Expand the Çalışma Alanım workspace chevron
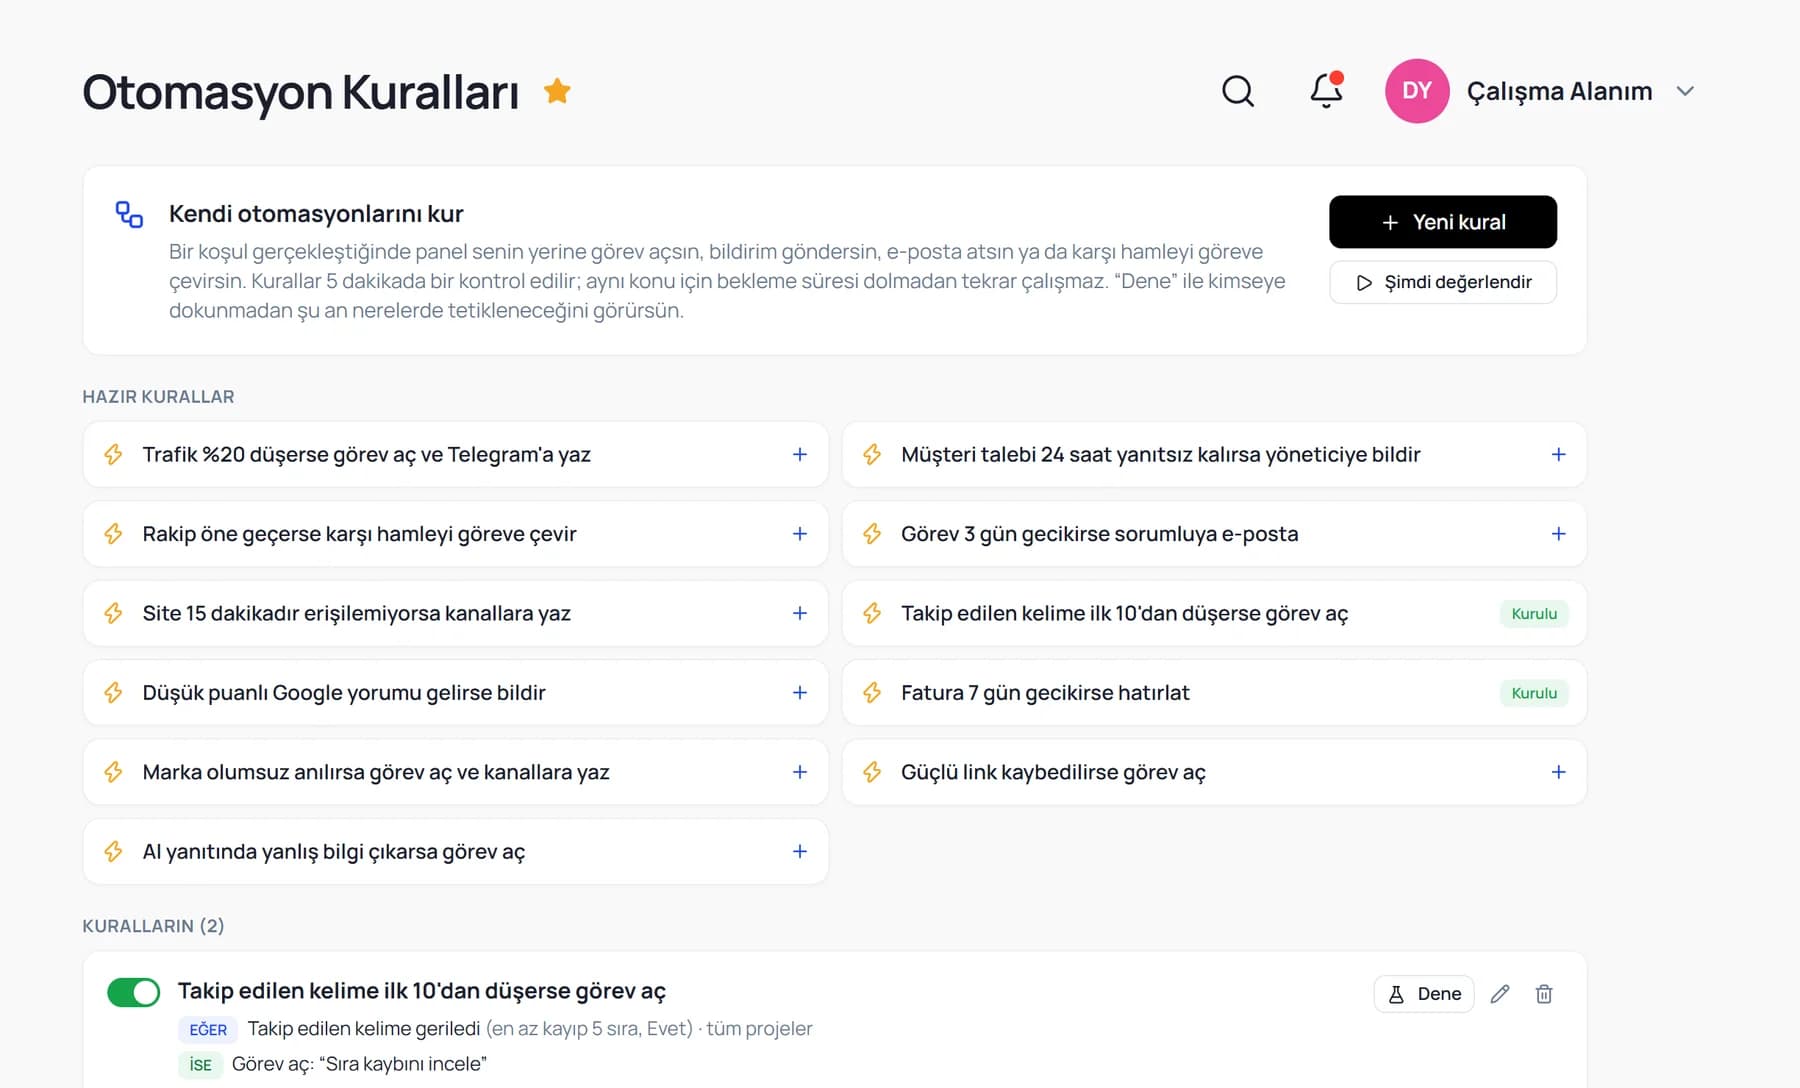Image resolution: width=1800 pixels, height=1088 pixels. coord(1685,91)
